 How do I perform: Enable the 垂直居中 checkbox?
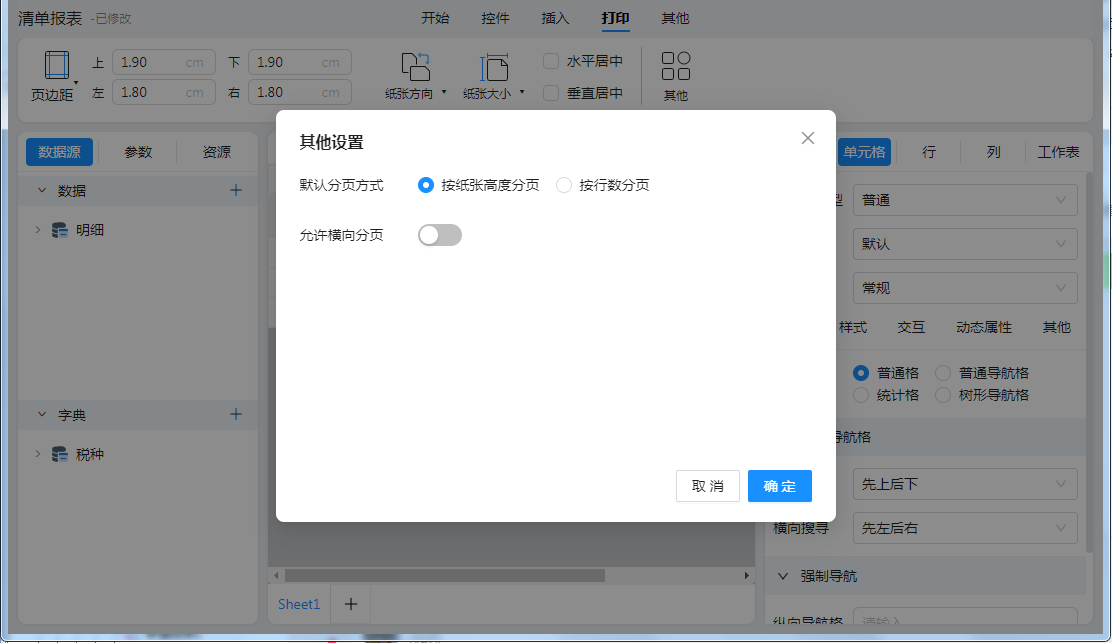551,93
